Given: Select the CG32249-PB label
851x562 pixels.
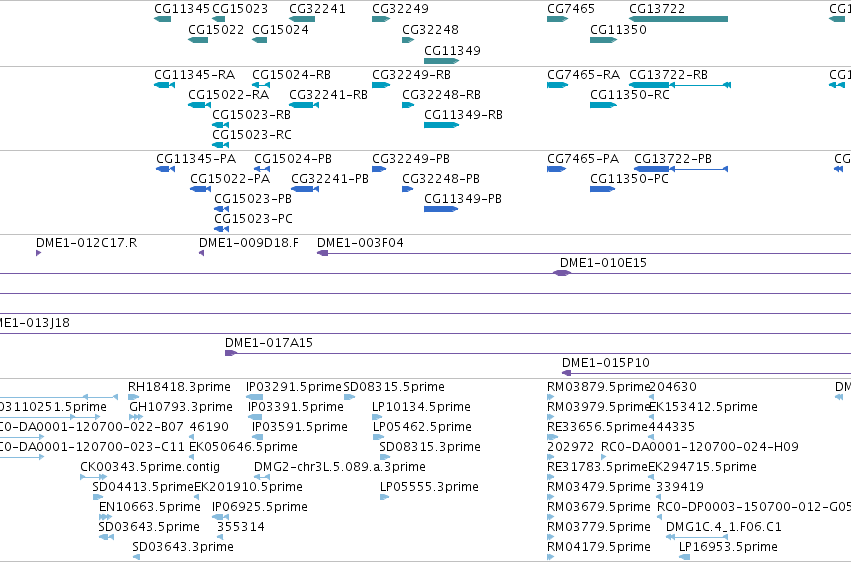Looking at the screenshot, I should click(x=411, y=158).
